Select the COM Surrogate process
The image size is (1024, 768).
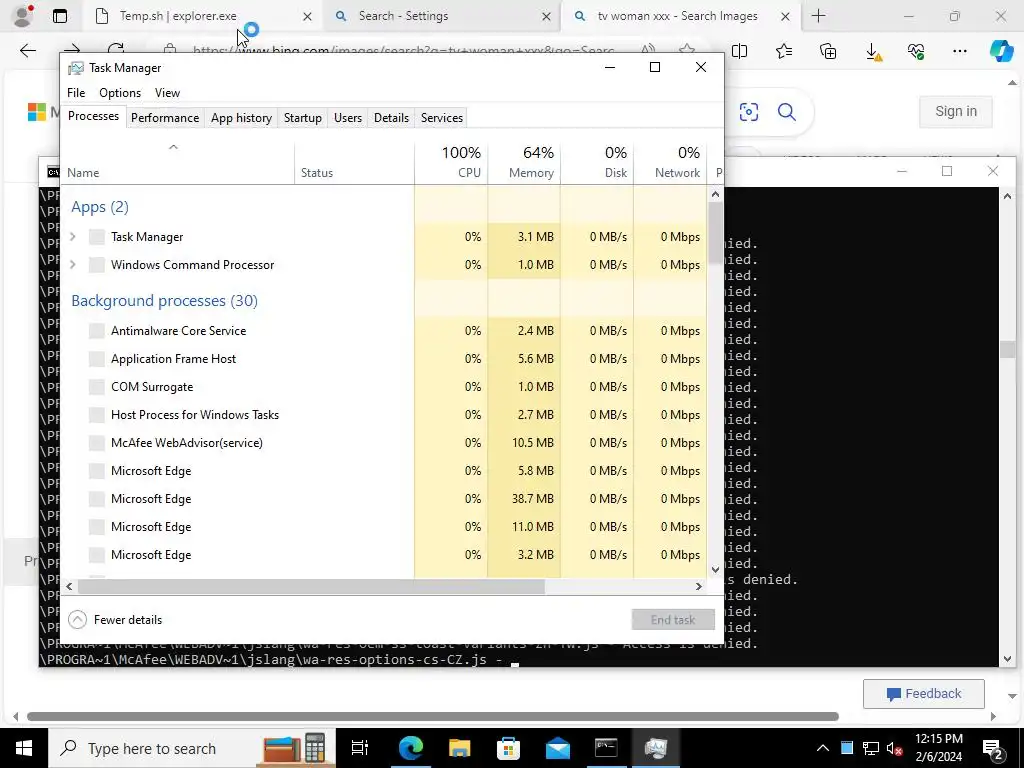pos(383,387)
